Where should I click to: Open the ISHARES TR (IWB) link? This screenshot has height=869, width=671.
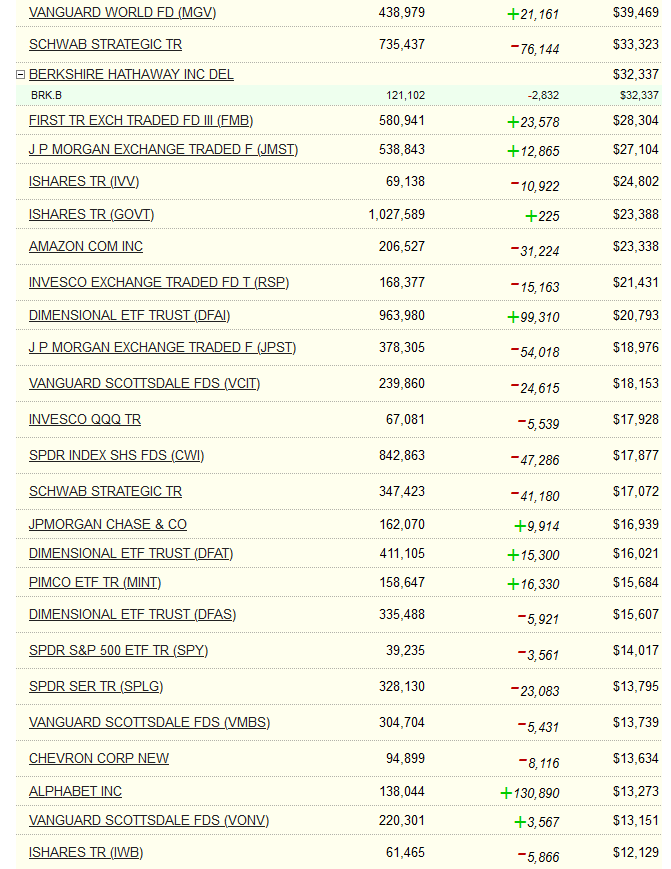(x=86, y=852)
